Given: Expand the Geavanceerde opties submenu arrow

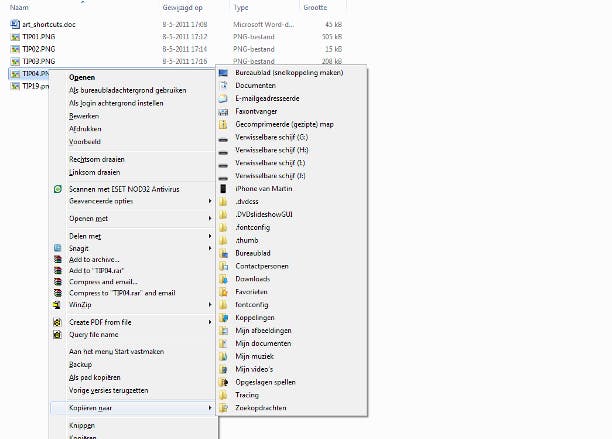Looking at the screenshot, I should point(210,201).
